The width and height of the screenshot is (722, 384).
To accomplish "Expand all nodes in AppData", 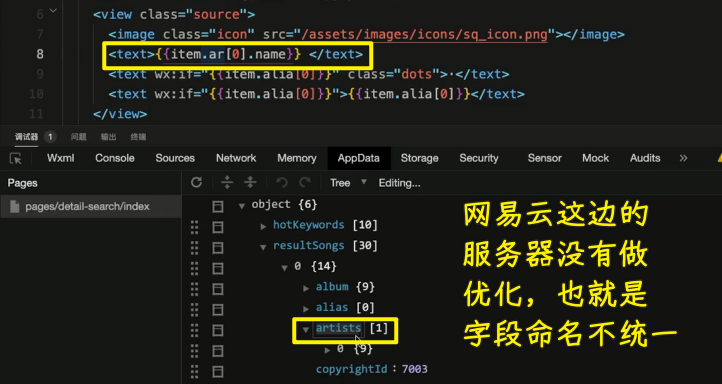I will coord(227,183).
